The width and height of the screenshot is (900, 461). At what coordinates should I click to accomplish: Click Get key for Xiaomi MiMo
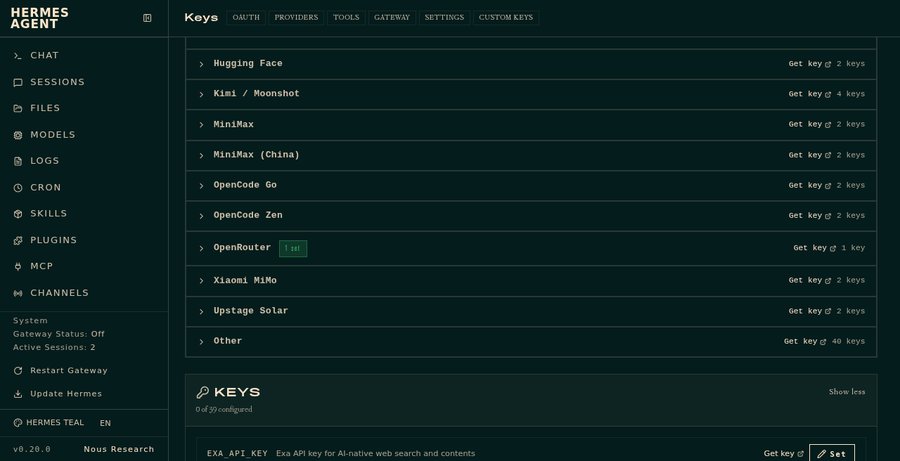(x=809, y=281)
